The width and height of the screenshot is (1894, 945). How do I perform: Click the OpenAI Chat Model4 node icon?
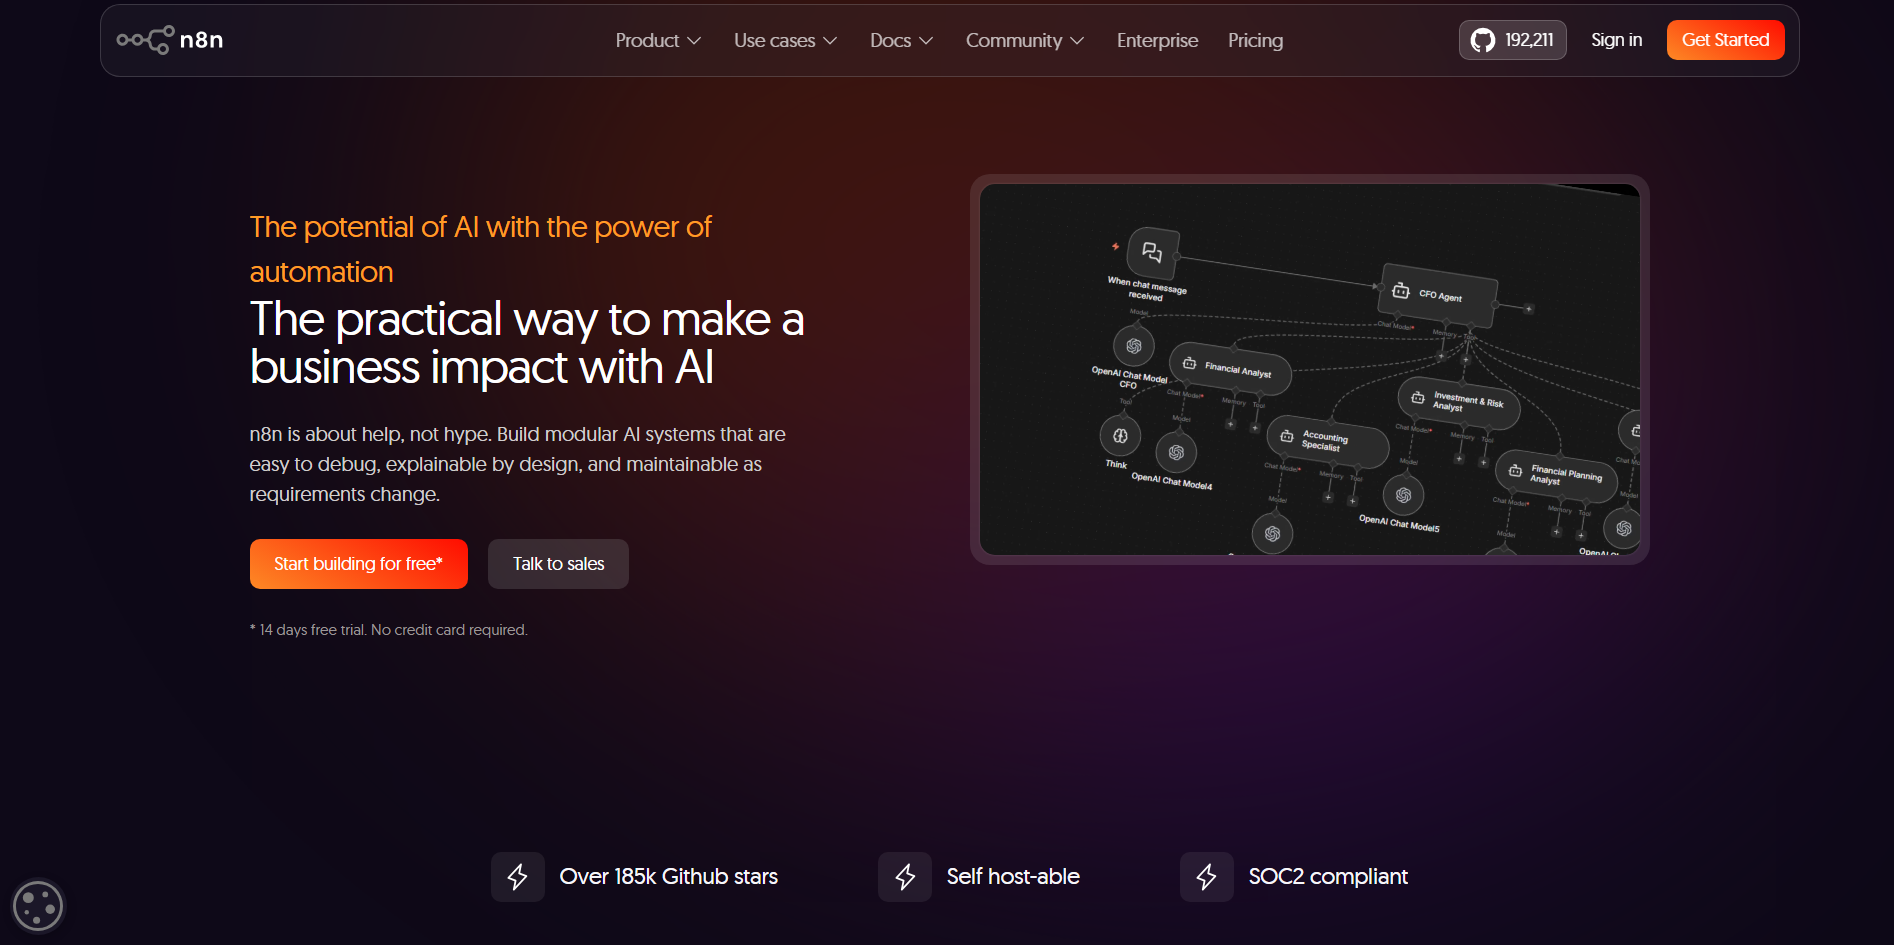tap(1176, 452)
